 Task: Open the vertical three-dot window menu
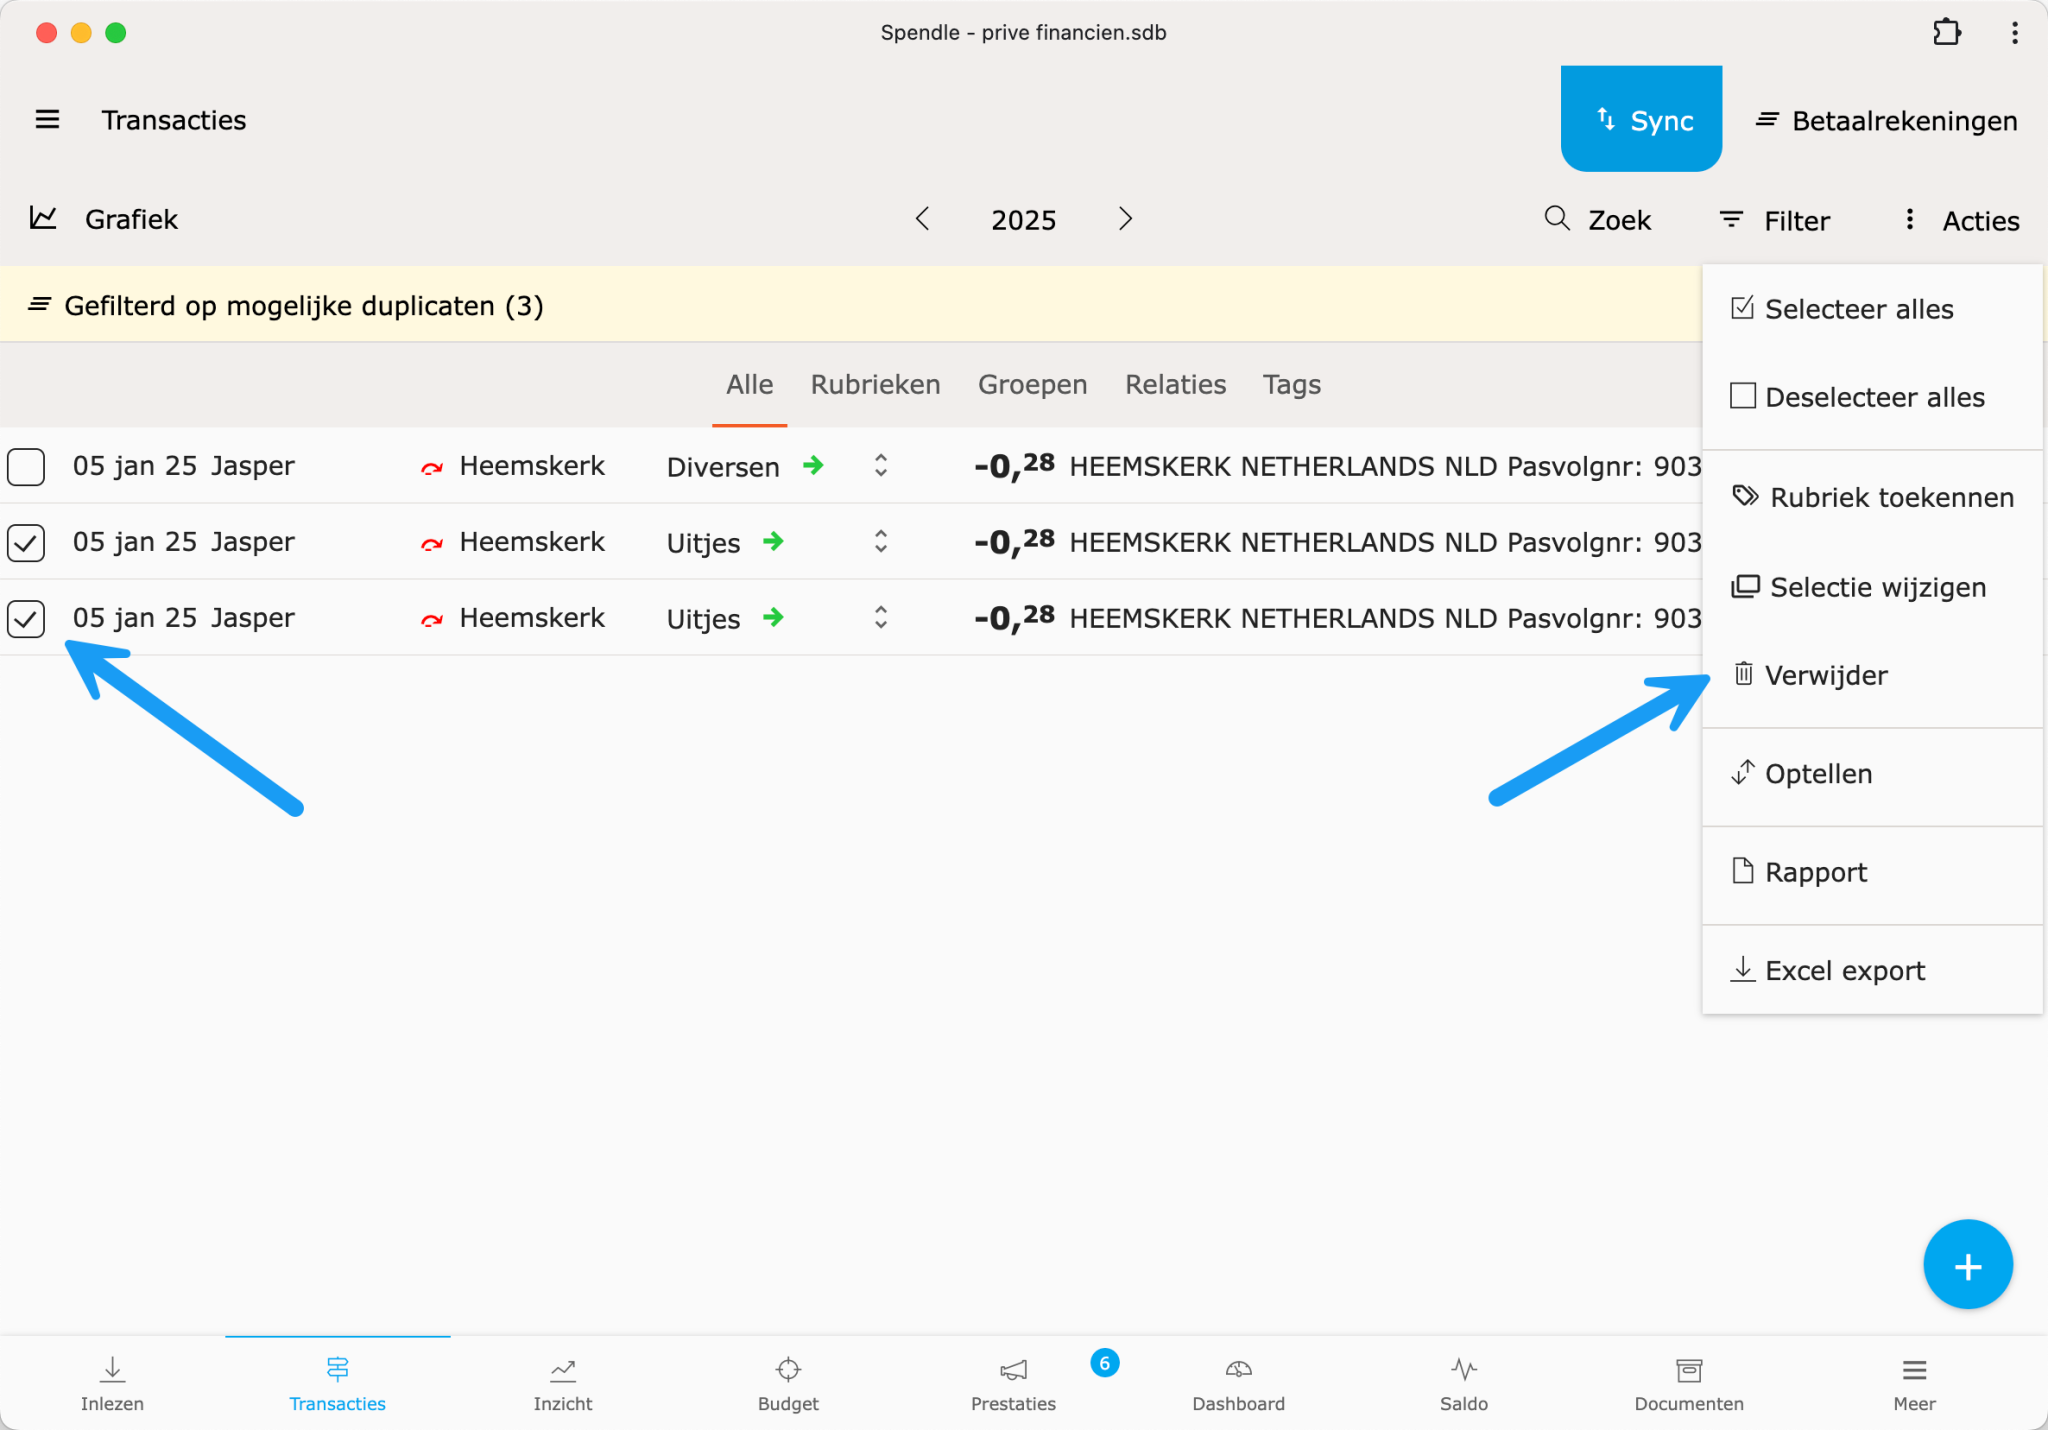coord(2014,32)
